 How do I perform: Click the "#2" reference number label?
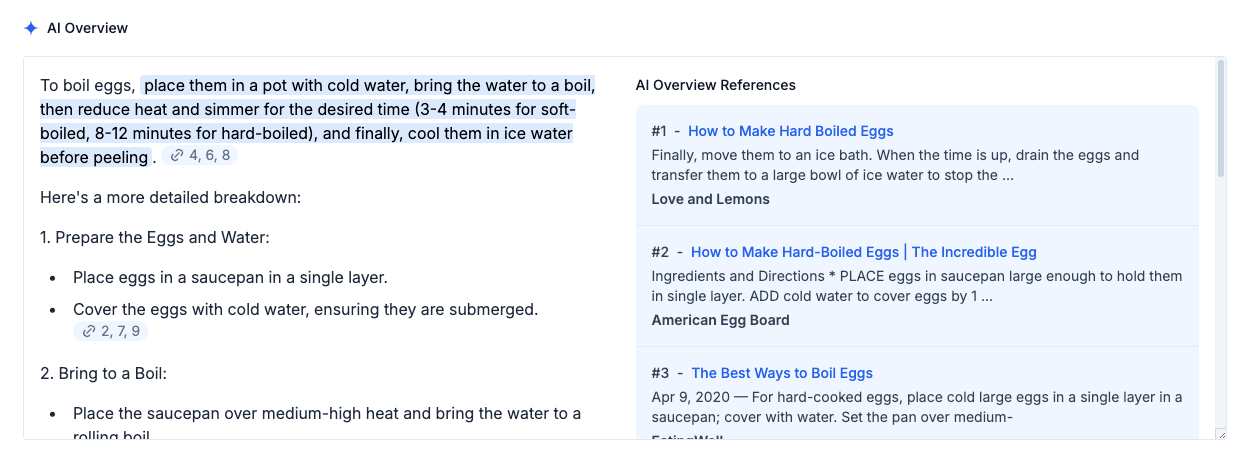point(659,252)
